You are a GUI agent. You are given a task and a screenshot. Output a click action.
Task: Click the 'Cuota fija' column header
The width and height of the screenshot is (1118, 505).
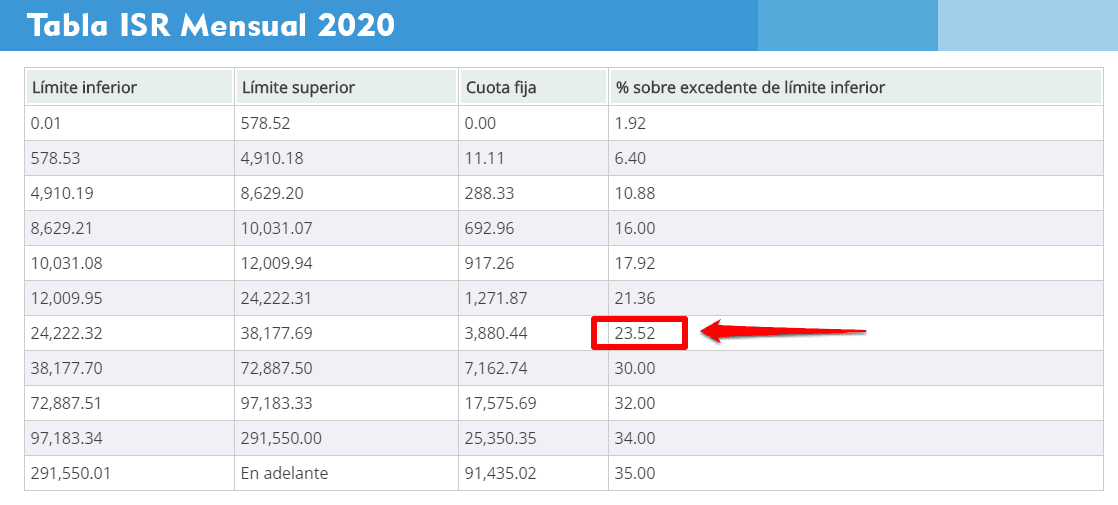[x=533, y=88]
